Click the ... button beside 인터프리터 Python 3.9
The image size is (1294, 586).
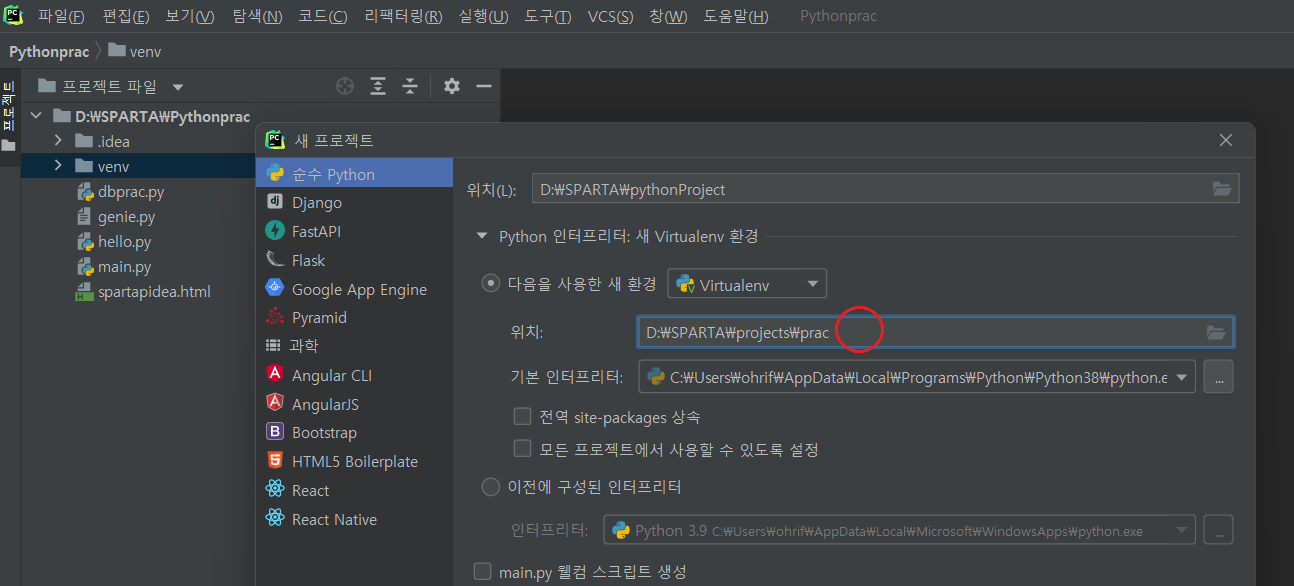pyautogui.click(x=1218, y=530)
